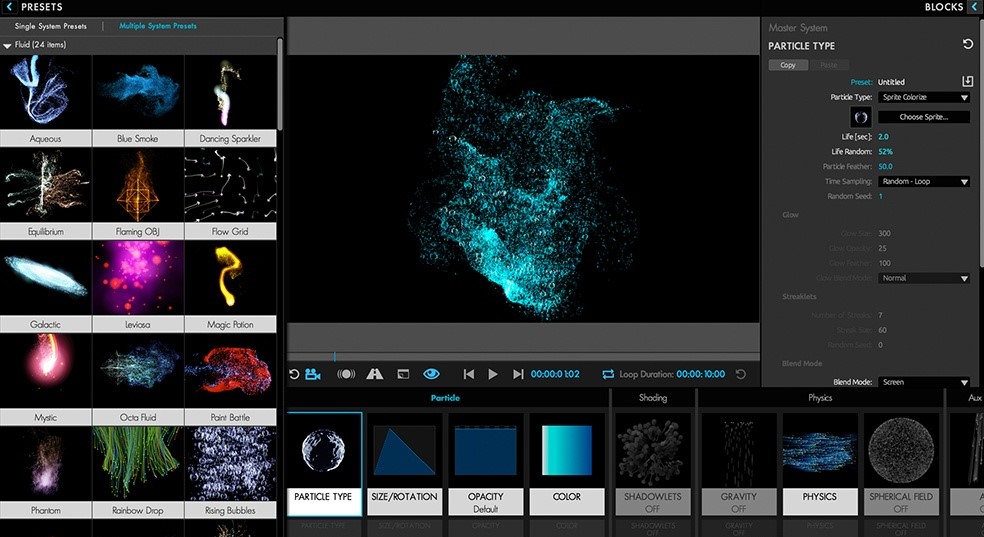Reset the Particle Type settings
This screenshot has width=984, height=537.
pos(967,45)
